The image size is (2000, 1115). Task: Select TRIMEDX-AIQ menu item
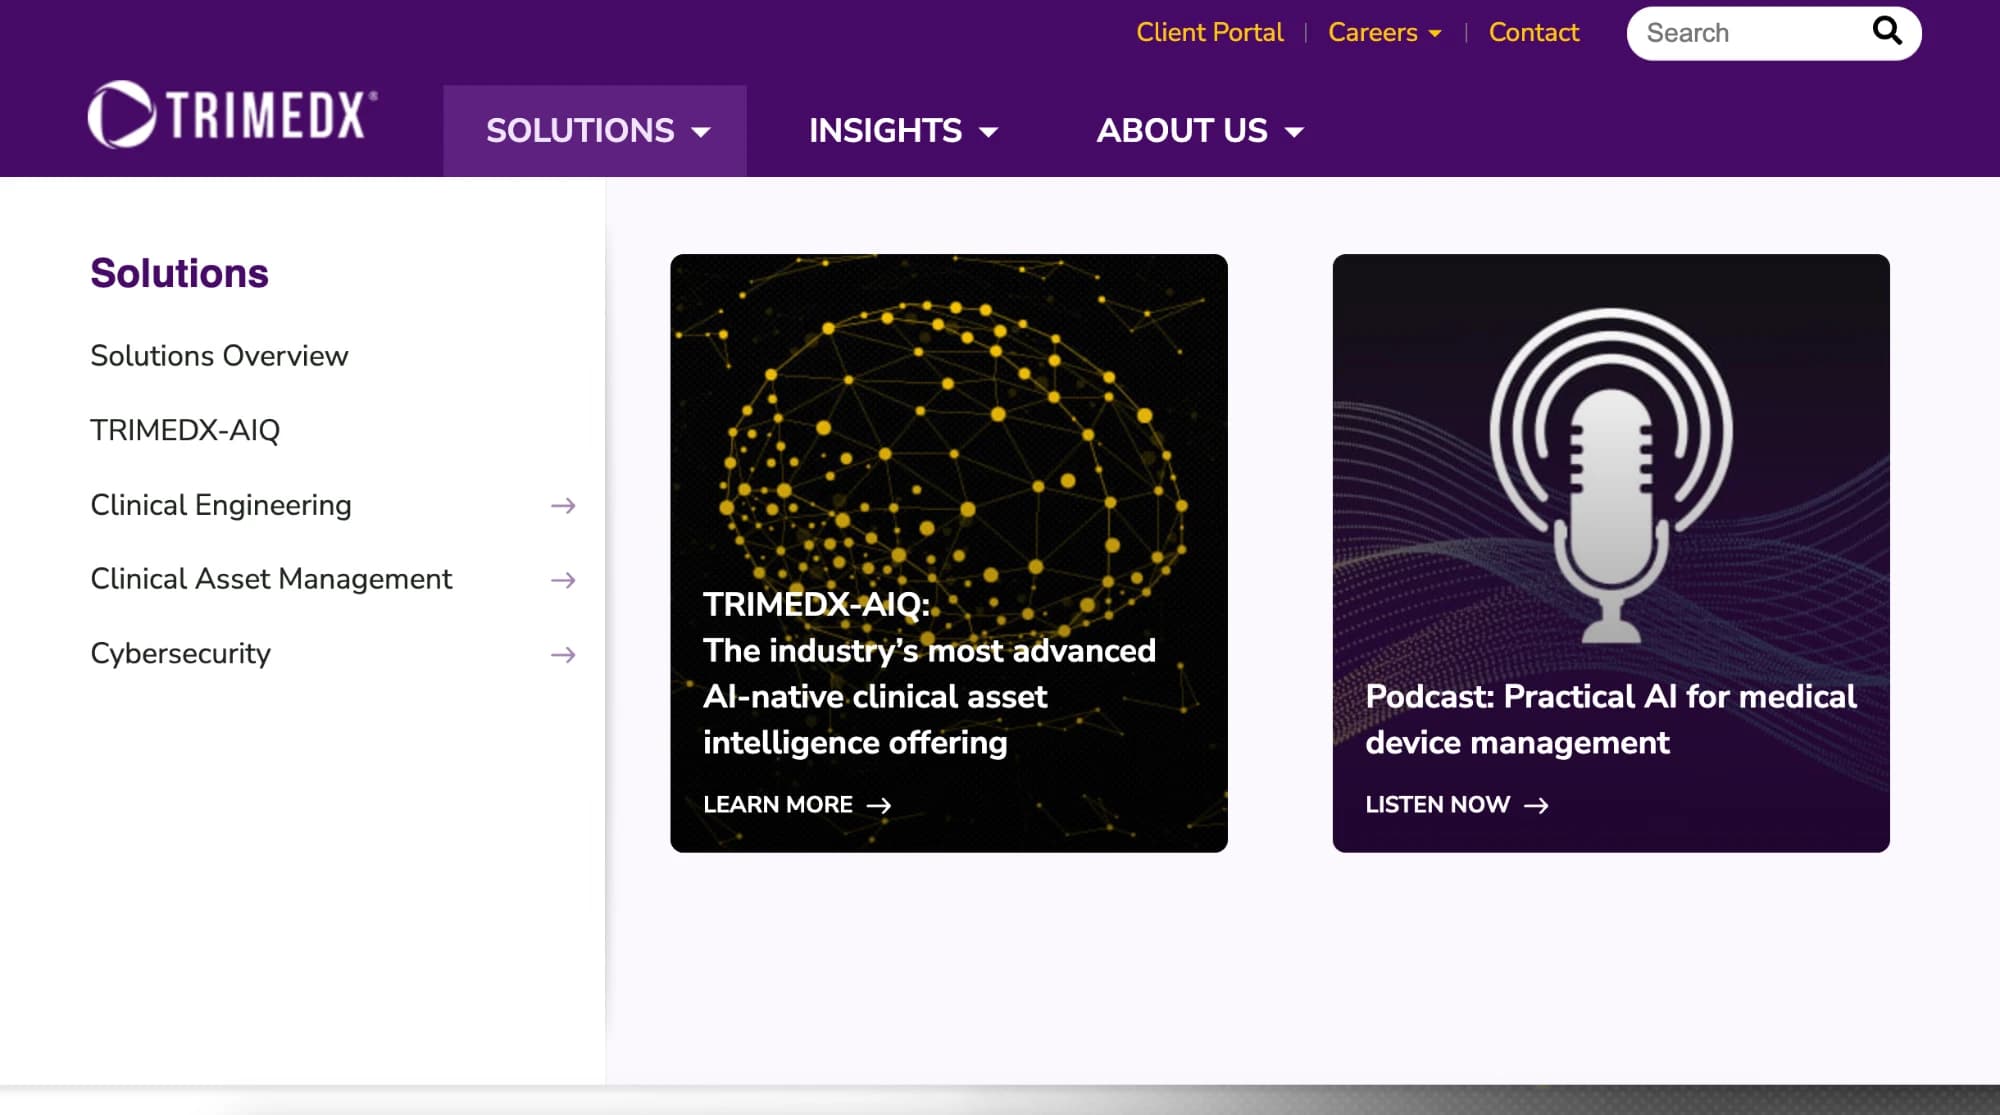pos(185,430)
